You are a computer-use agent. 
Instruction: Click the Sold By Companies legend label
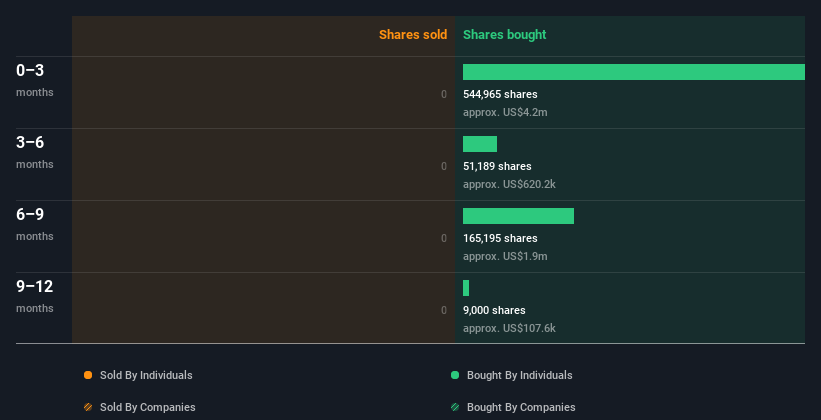coord(148,407)
